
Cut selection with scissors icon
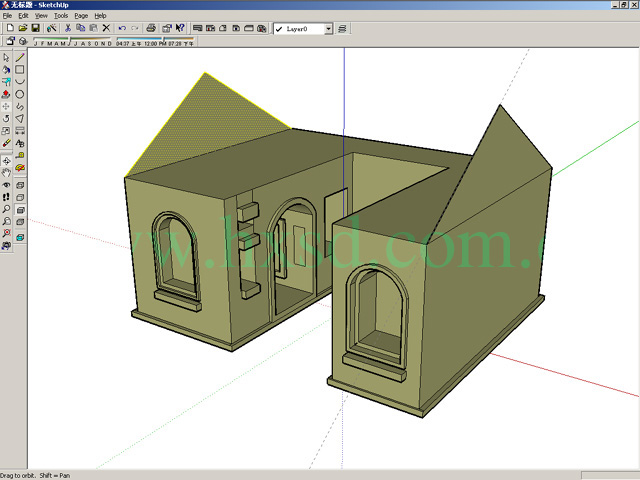[68, 28]
